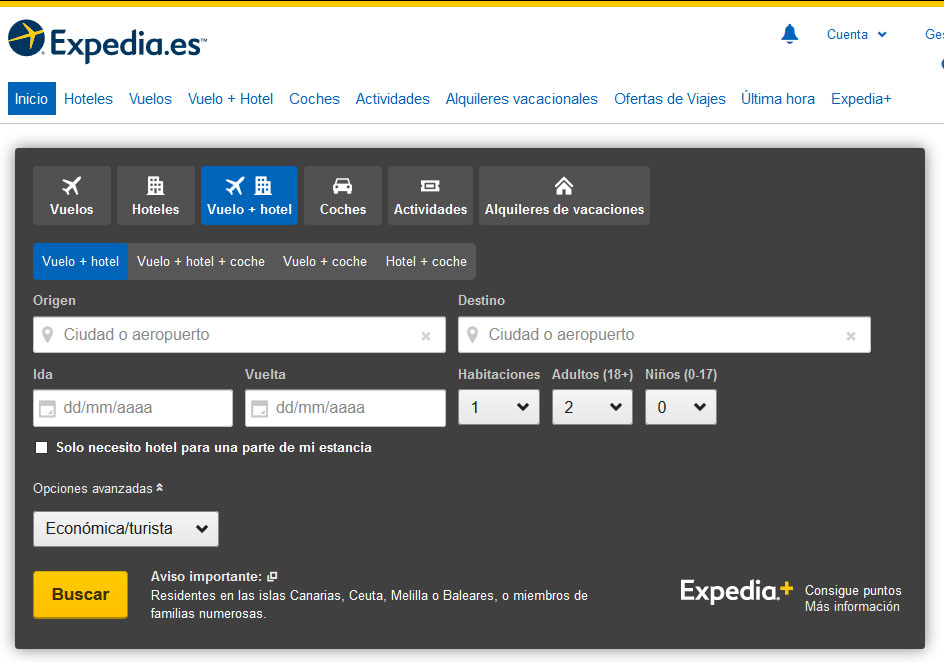944x663 pixels.
Task: Select the Actividades ticket tab icon
Action: coord(430,186)
